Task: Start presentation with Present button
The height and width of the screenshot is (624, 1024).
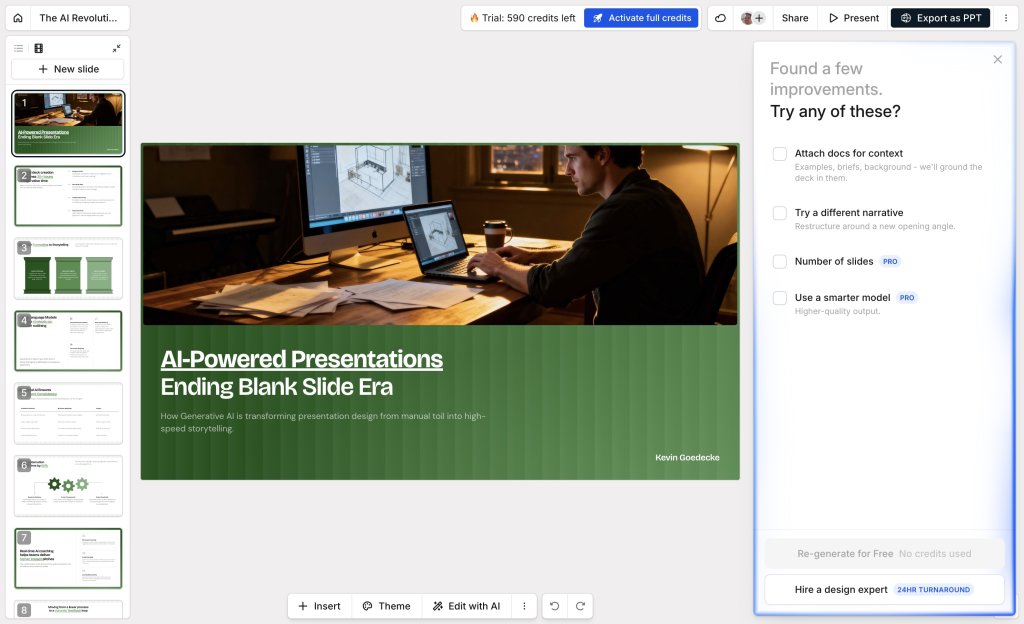Action: [854, 18]
